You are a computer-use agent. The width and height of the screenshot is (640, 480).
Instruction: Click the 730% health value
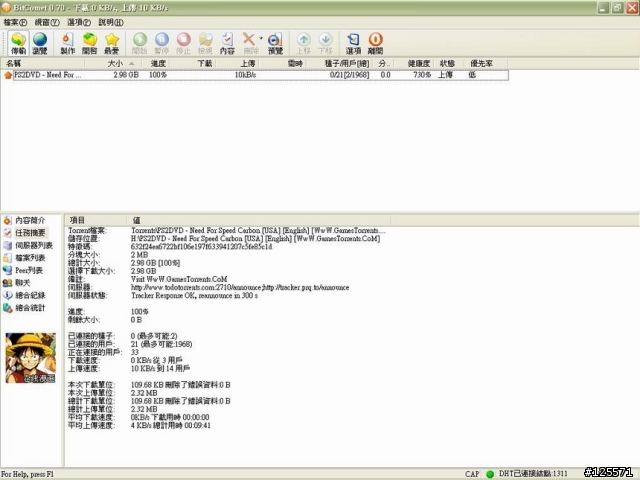[x=422, y=75]
